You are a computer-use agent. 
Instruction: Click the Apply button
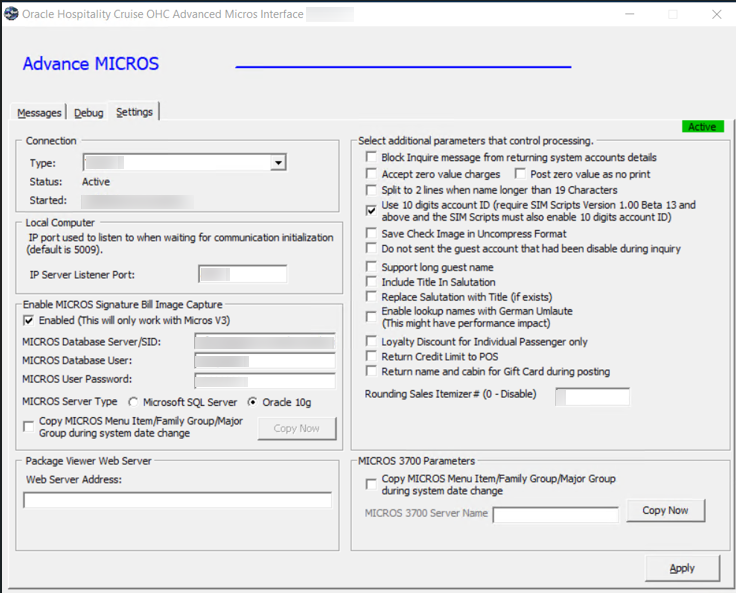tap(682, 568)
